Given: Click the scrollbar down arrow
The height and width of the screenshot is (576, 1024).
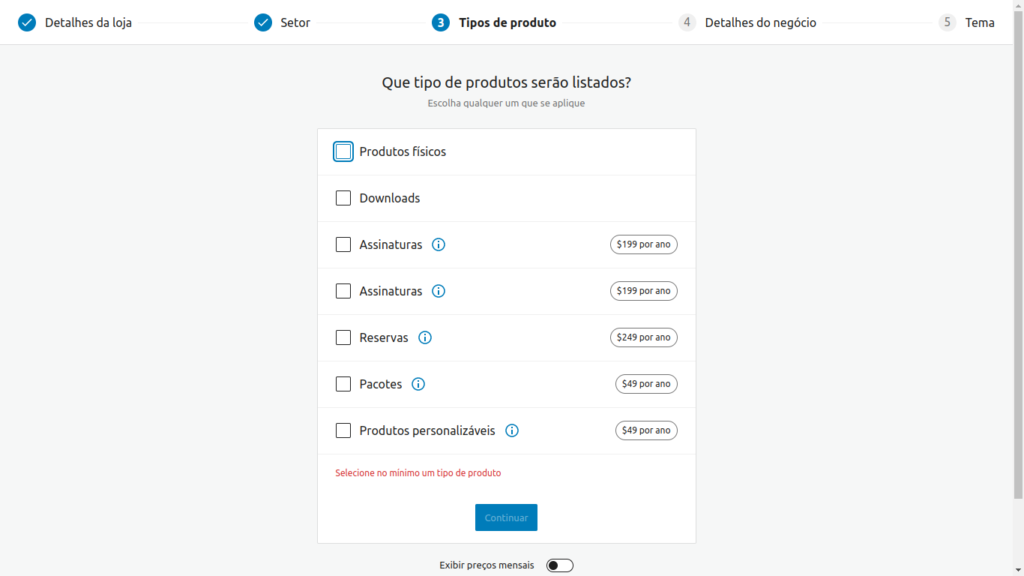Looking at the screenshot, I should pyautogui.click(x=1017, y=569).
